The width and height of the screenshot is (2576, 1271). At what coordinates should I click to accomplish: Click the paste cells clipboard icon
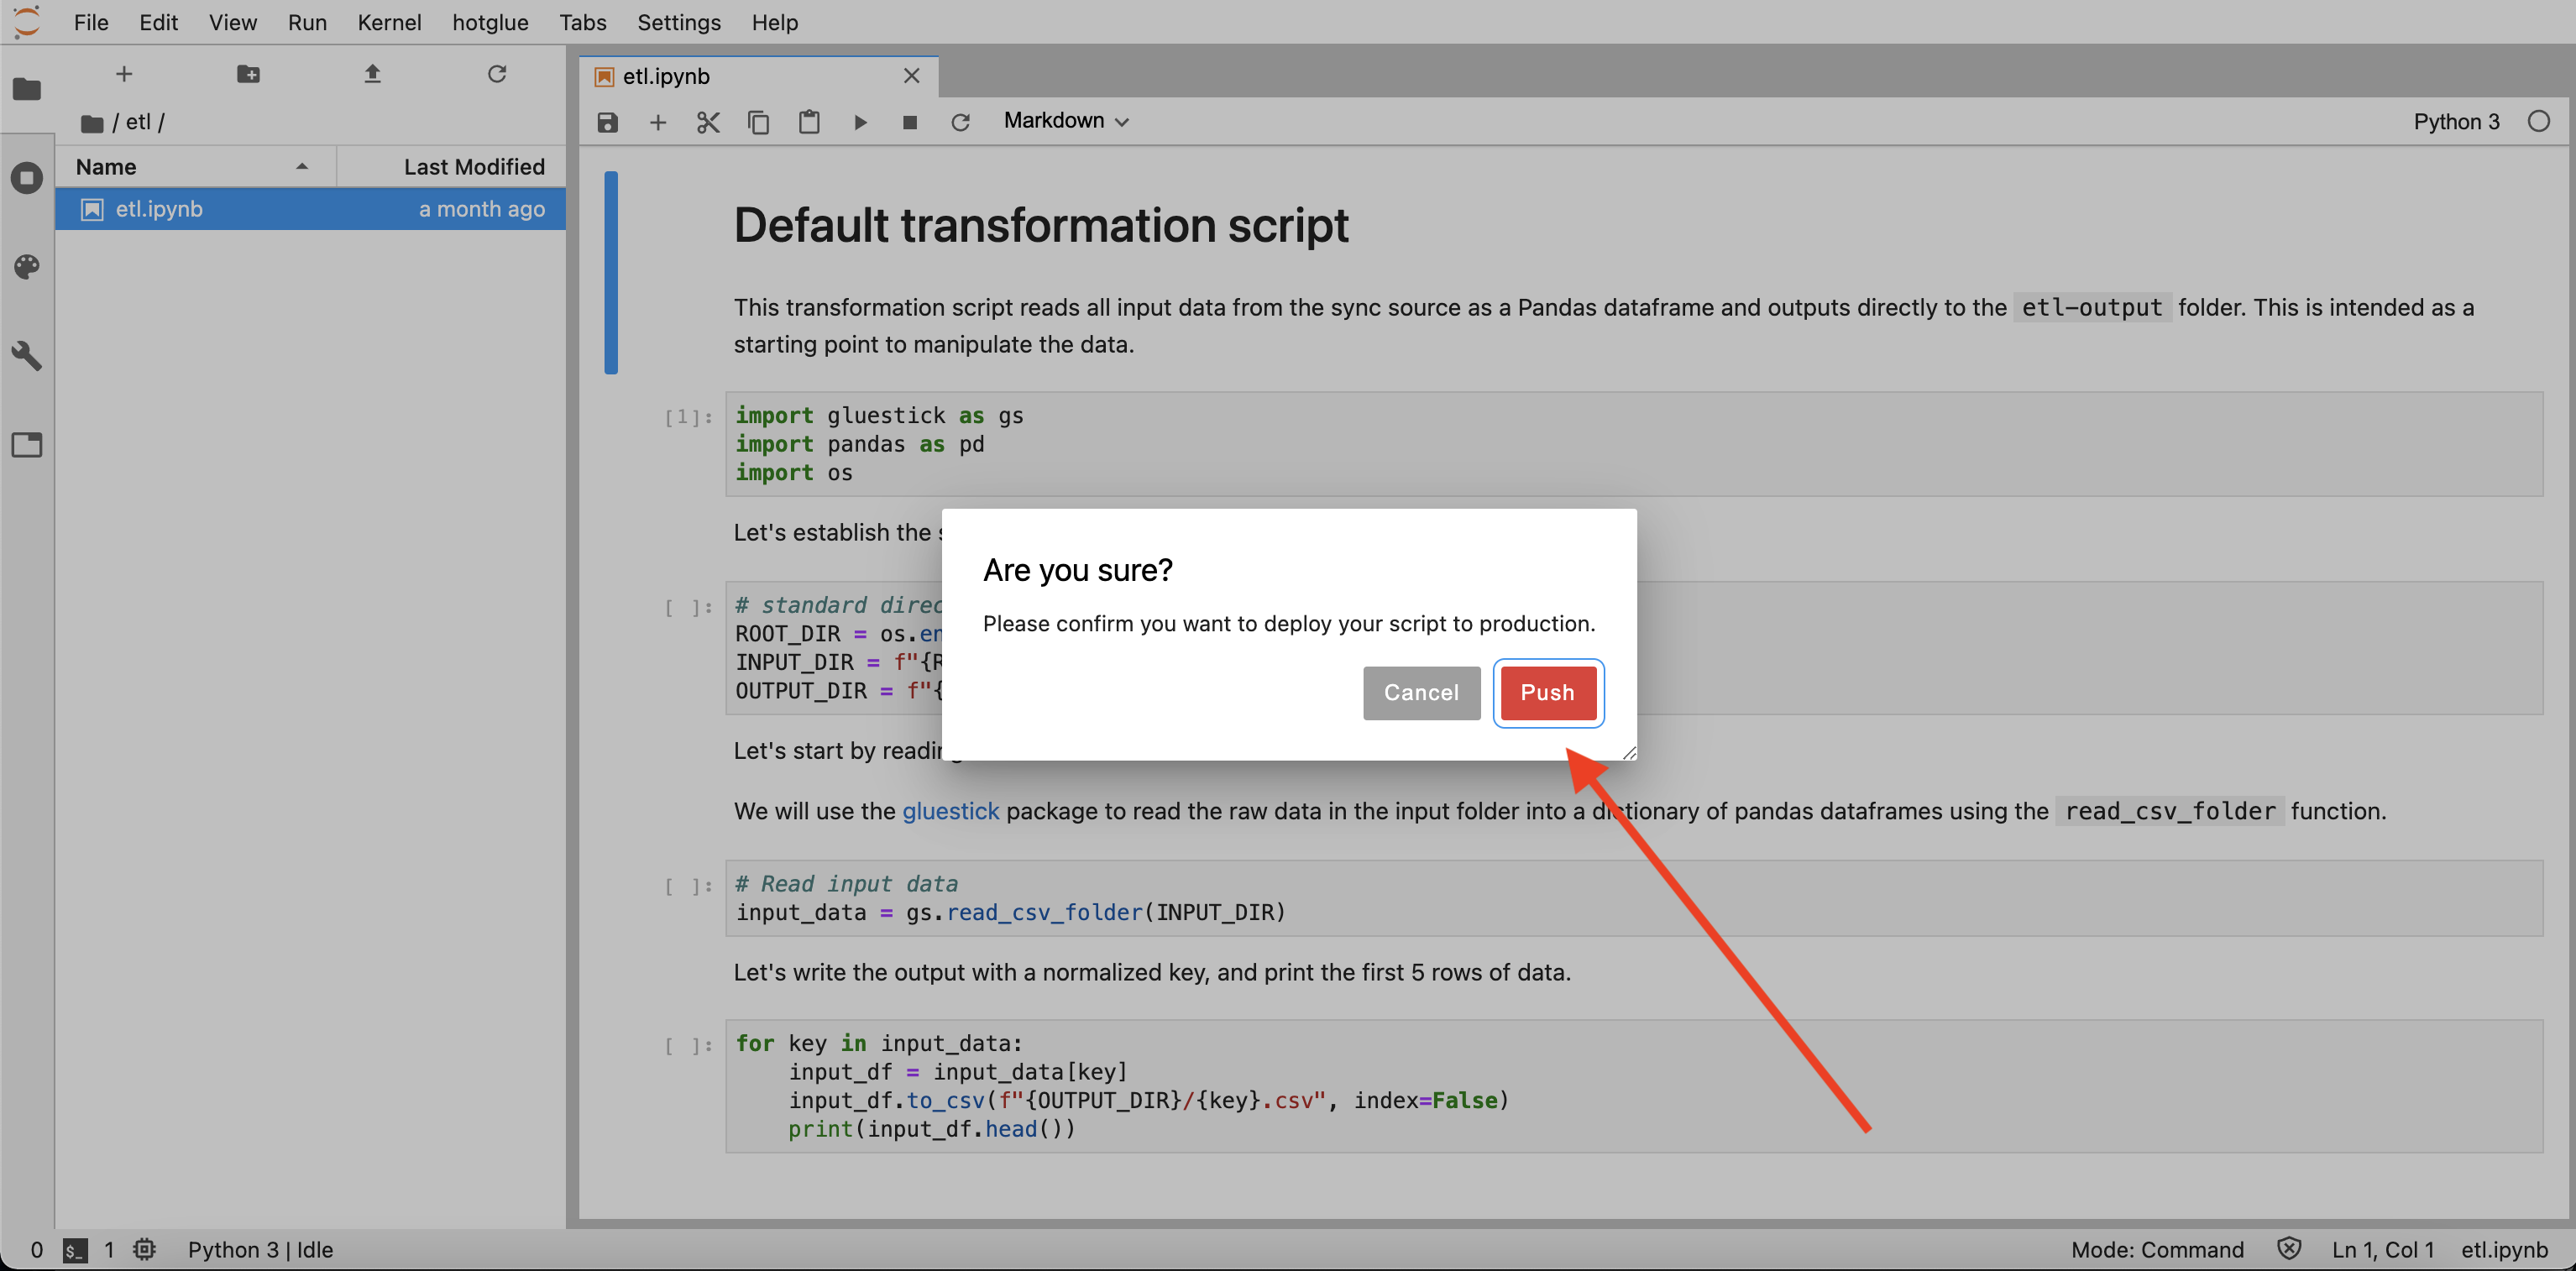(x=809, y=122)
